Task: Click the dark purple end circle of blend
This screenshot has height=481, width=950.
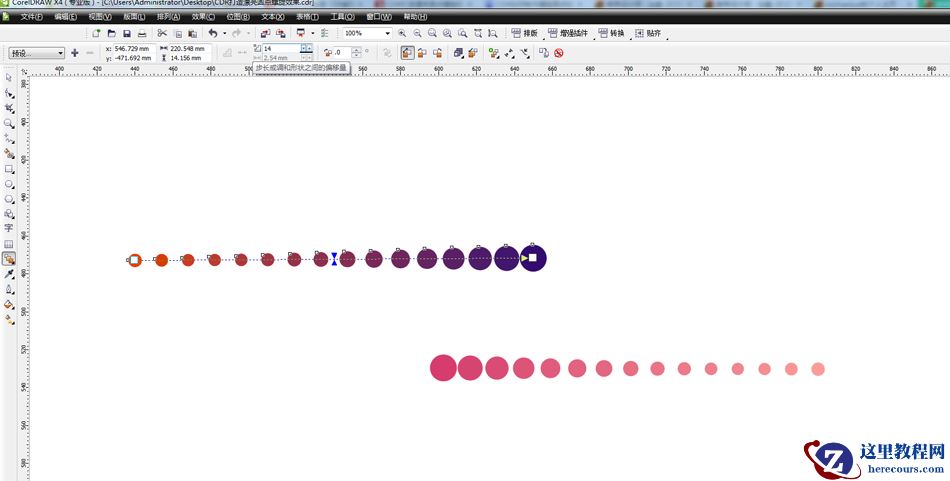Action: (x=533, y=258)
